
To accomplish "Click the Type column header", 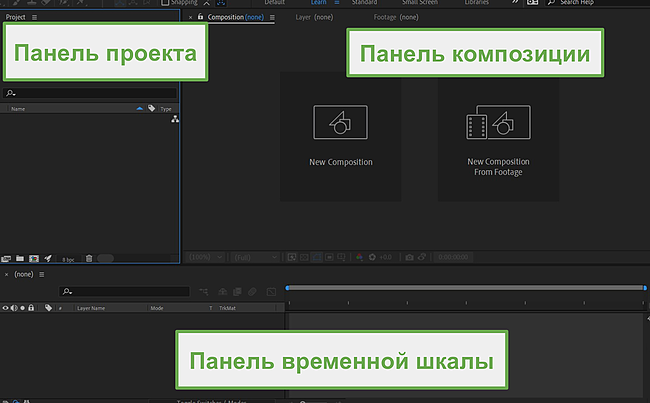I will click(166, 109).
